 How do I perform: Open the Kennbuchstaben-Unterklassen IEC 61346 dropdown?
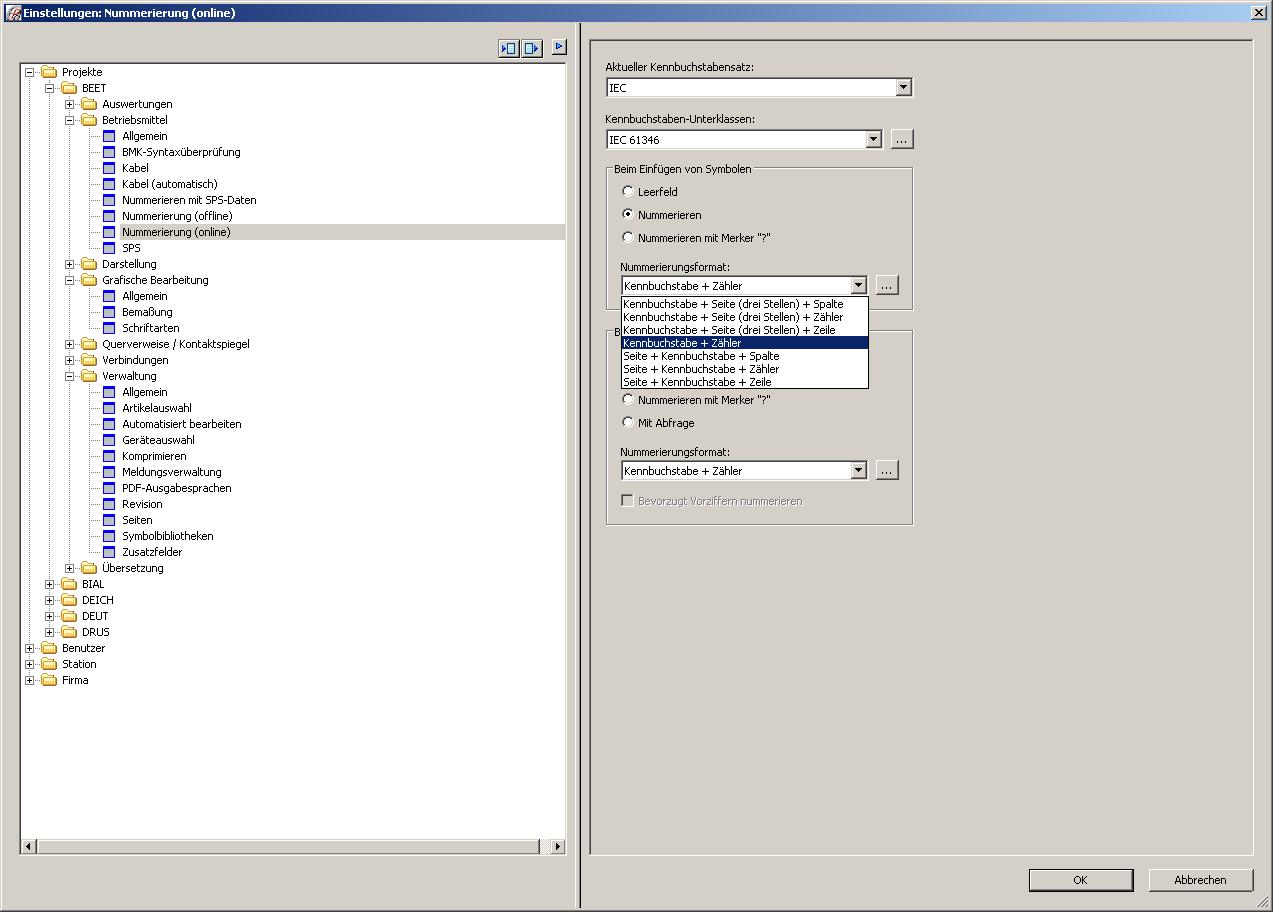coord(873,140)
